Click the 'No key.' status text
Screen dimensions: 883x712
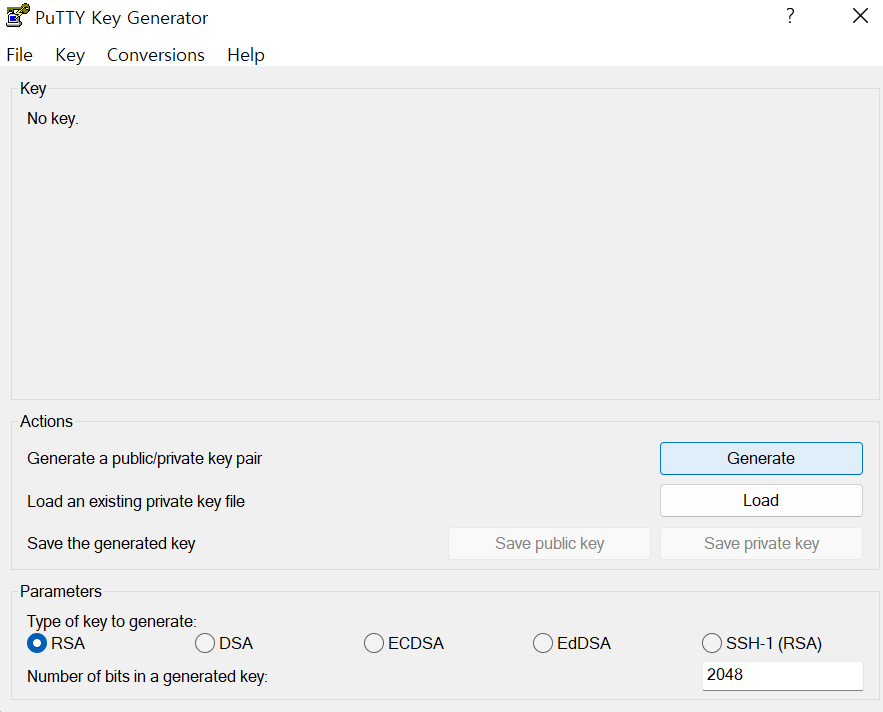53,119
